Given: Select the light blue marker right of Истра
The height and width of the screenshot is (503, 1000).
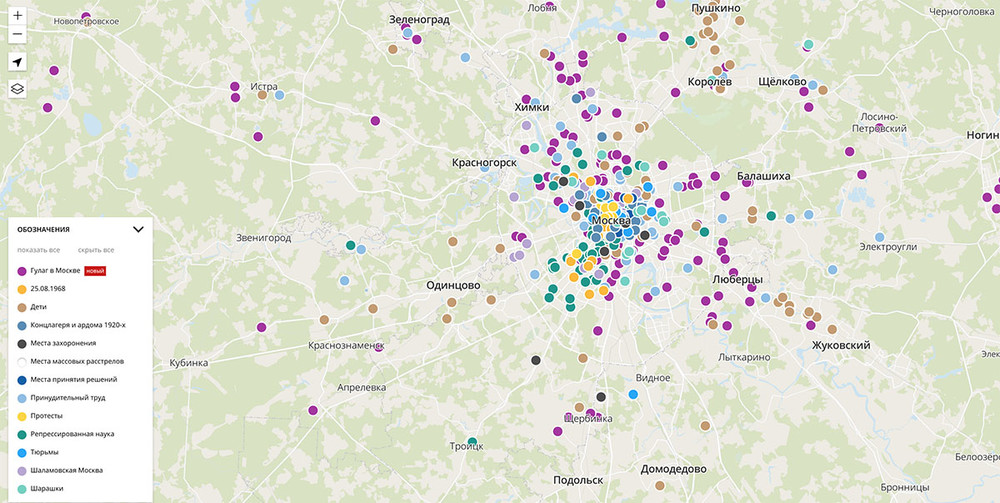Looking at the screenshot, I should pos(279,95).
